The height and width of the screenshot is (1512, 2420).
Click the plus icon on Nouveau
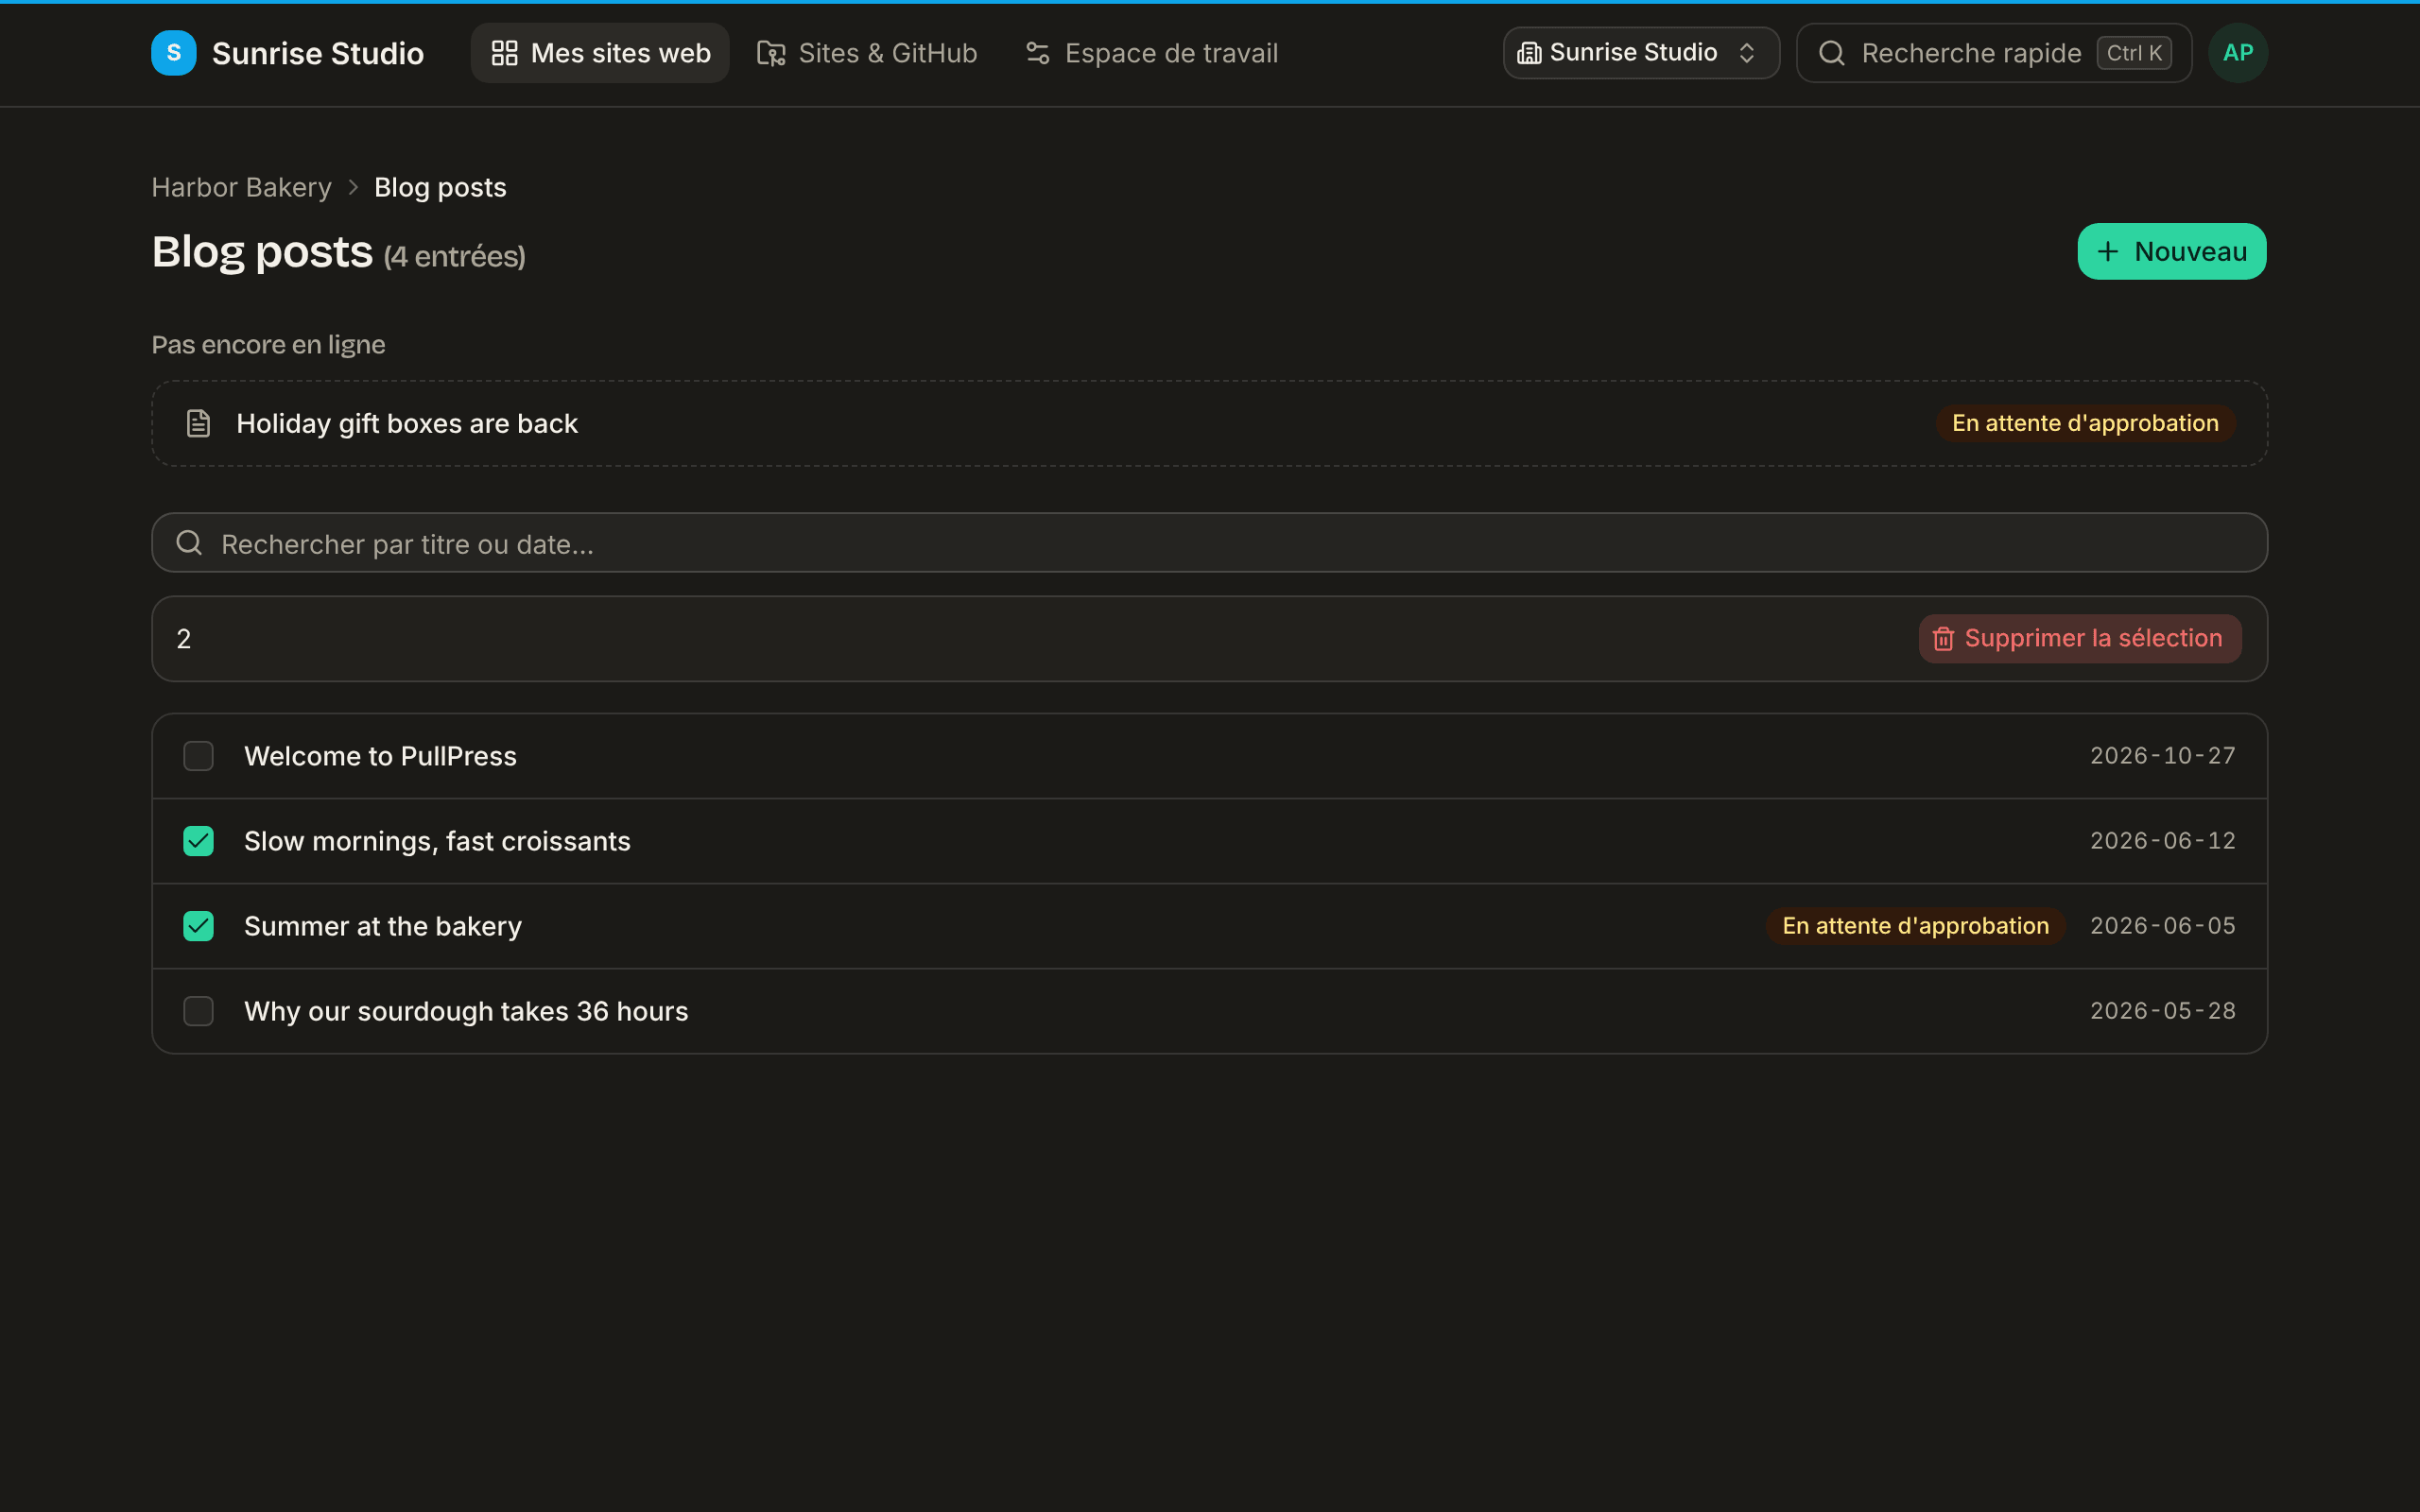click(x=2107, y=252)
